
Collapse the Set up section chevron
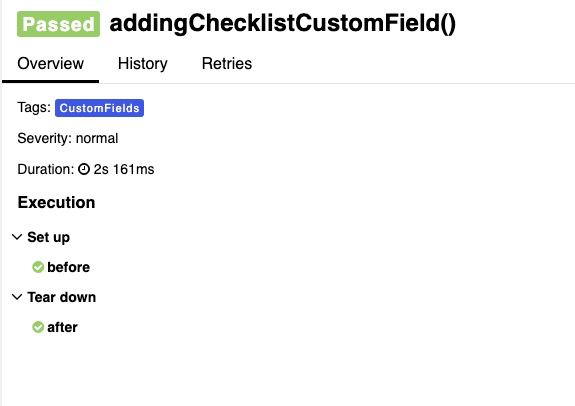pos(17,237)
